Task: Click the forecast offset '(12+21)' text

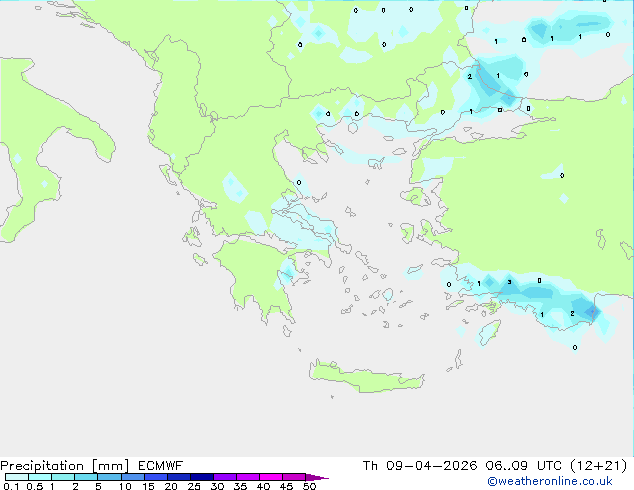Action: (598, 466)
